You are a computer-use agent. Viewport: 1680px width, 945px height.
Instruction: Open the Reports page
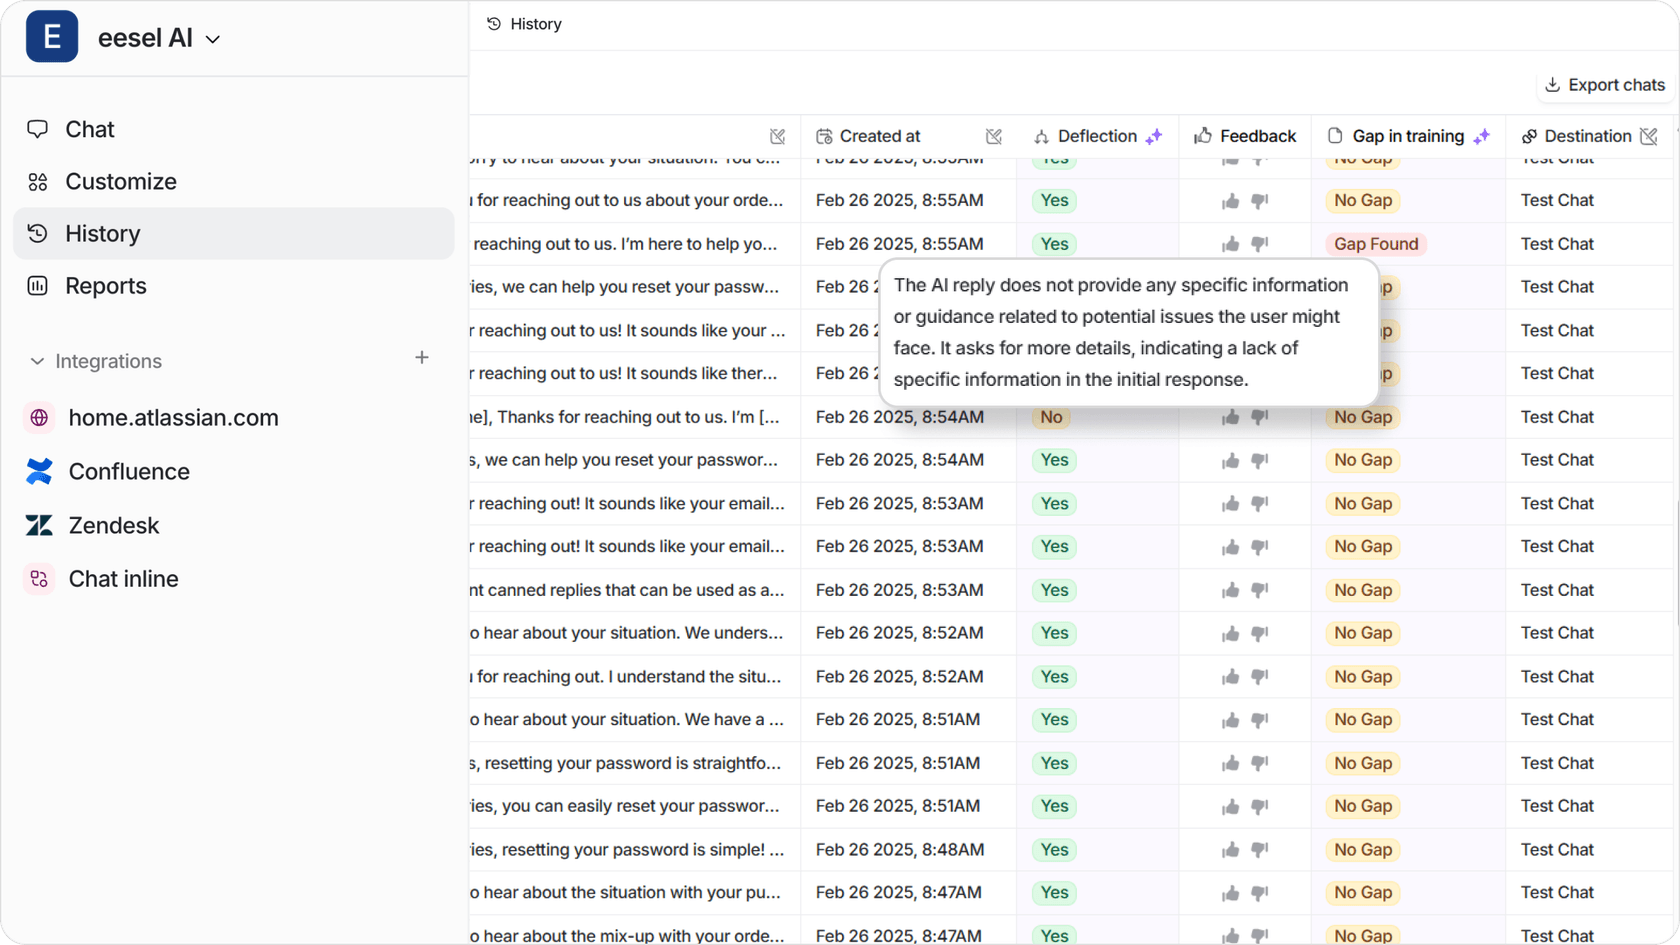coord(105,285)
